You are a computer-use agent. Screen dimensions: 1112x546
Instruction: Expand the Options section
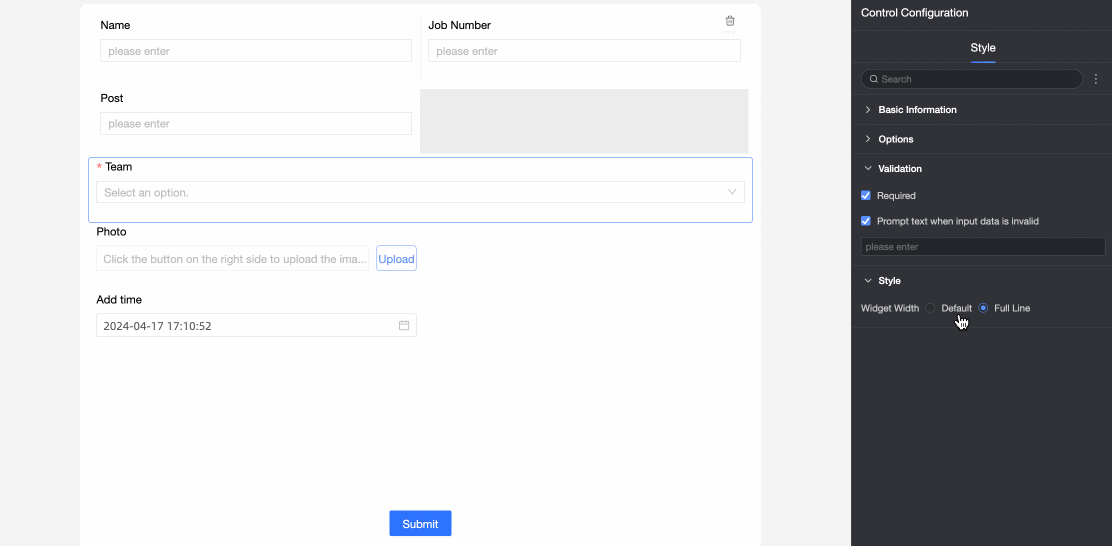[x=868, y=139]
